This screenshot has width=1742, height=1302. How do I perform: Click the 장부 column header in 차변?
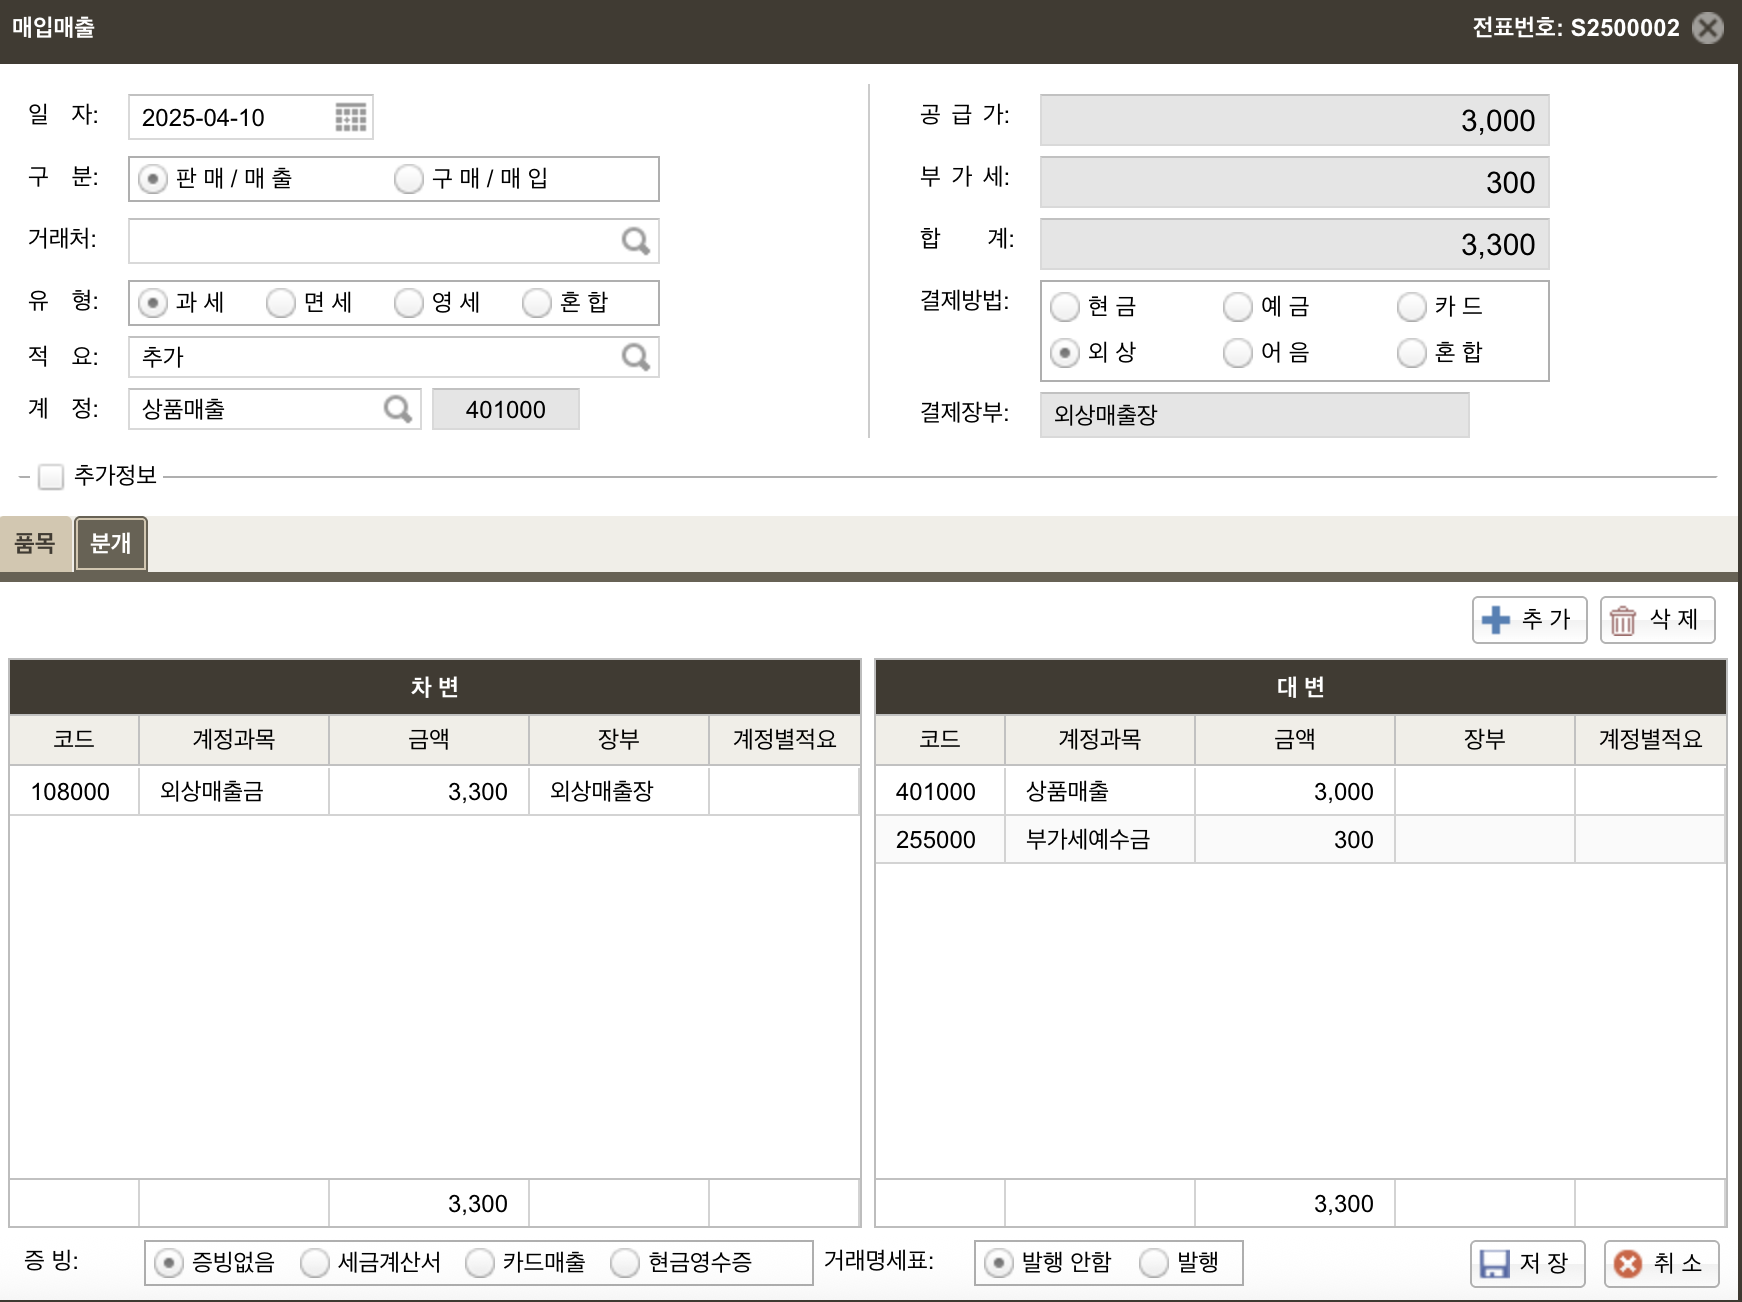tap(619, 740)
